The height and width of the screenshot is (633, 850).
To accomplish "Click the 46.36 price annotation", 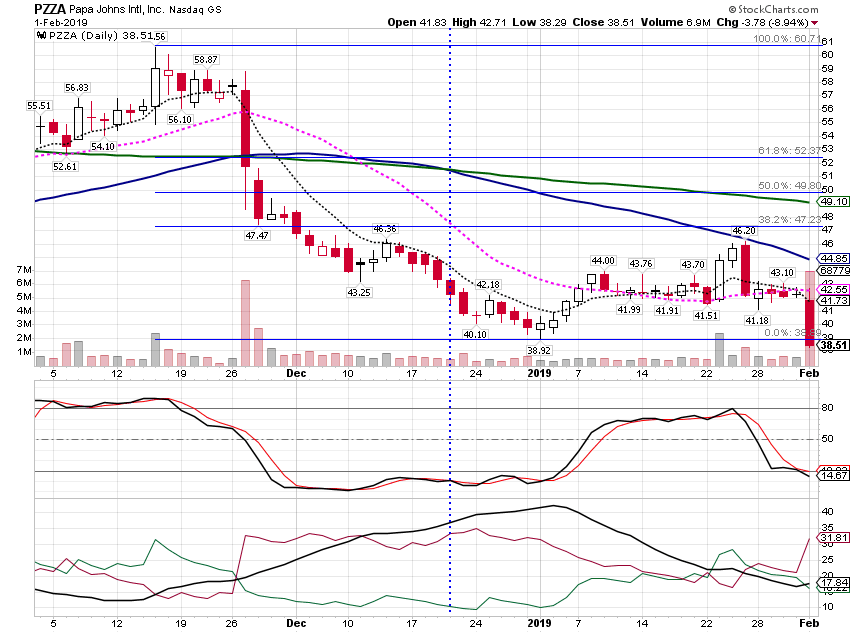I will pos(385,229).
